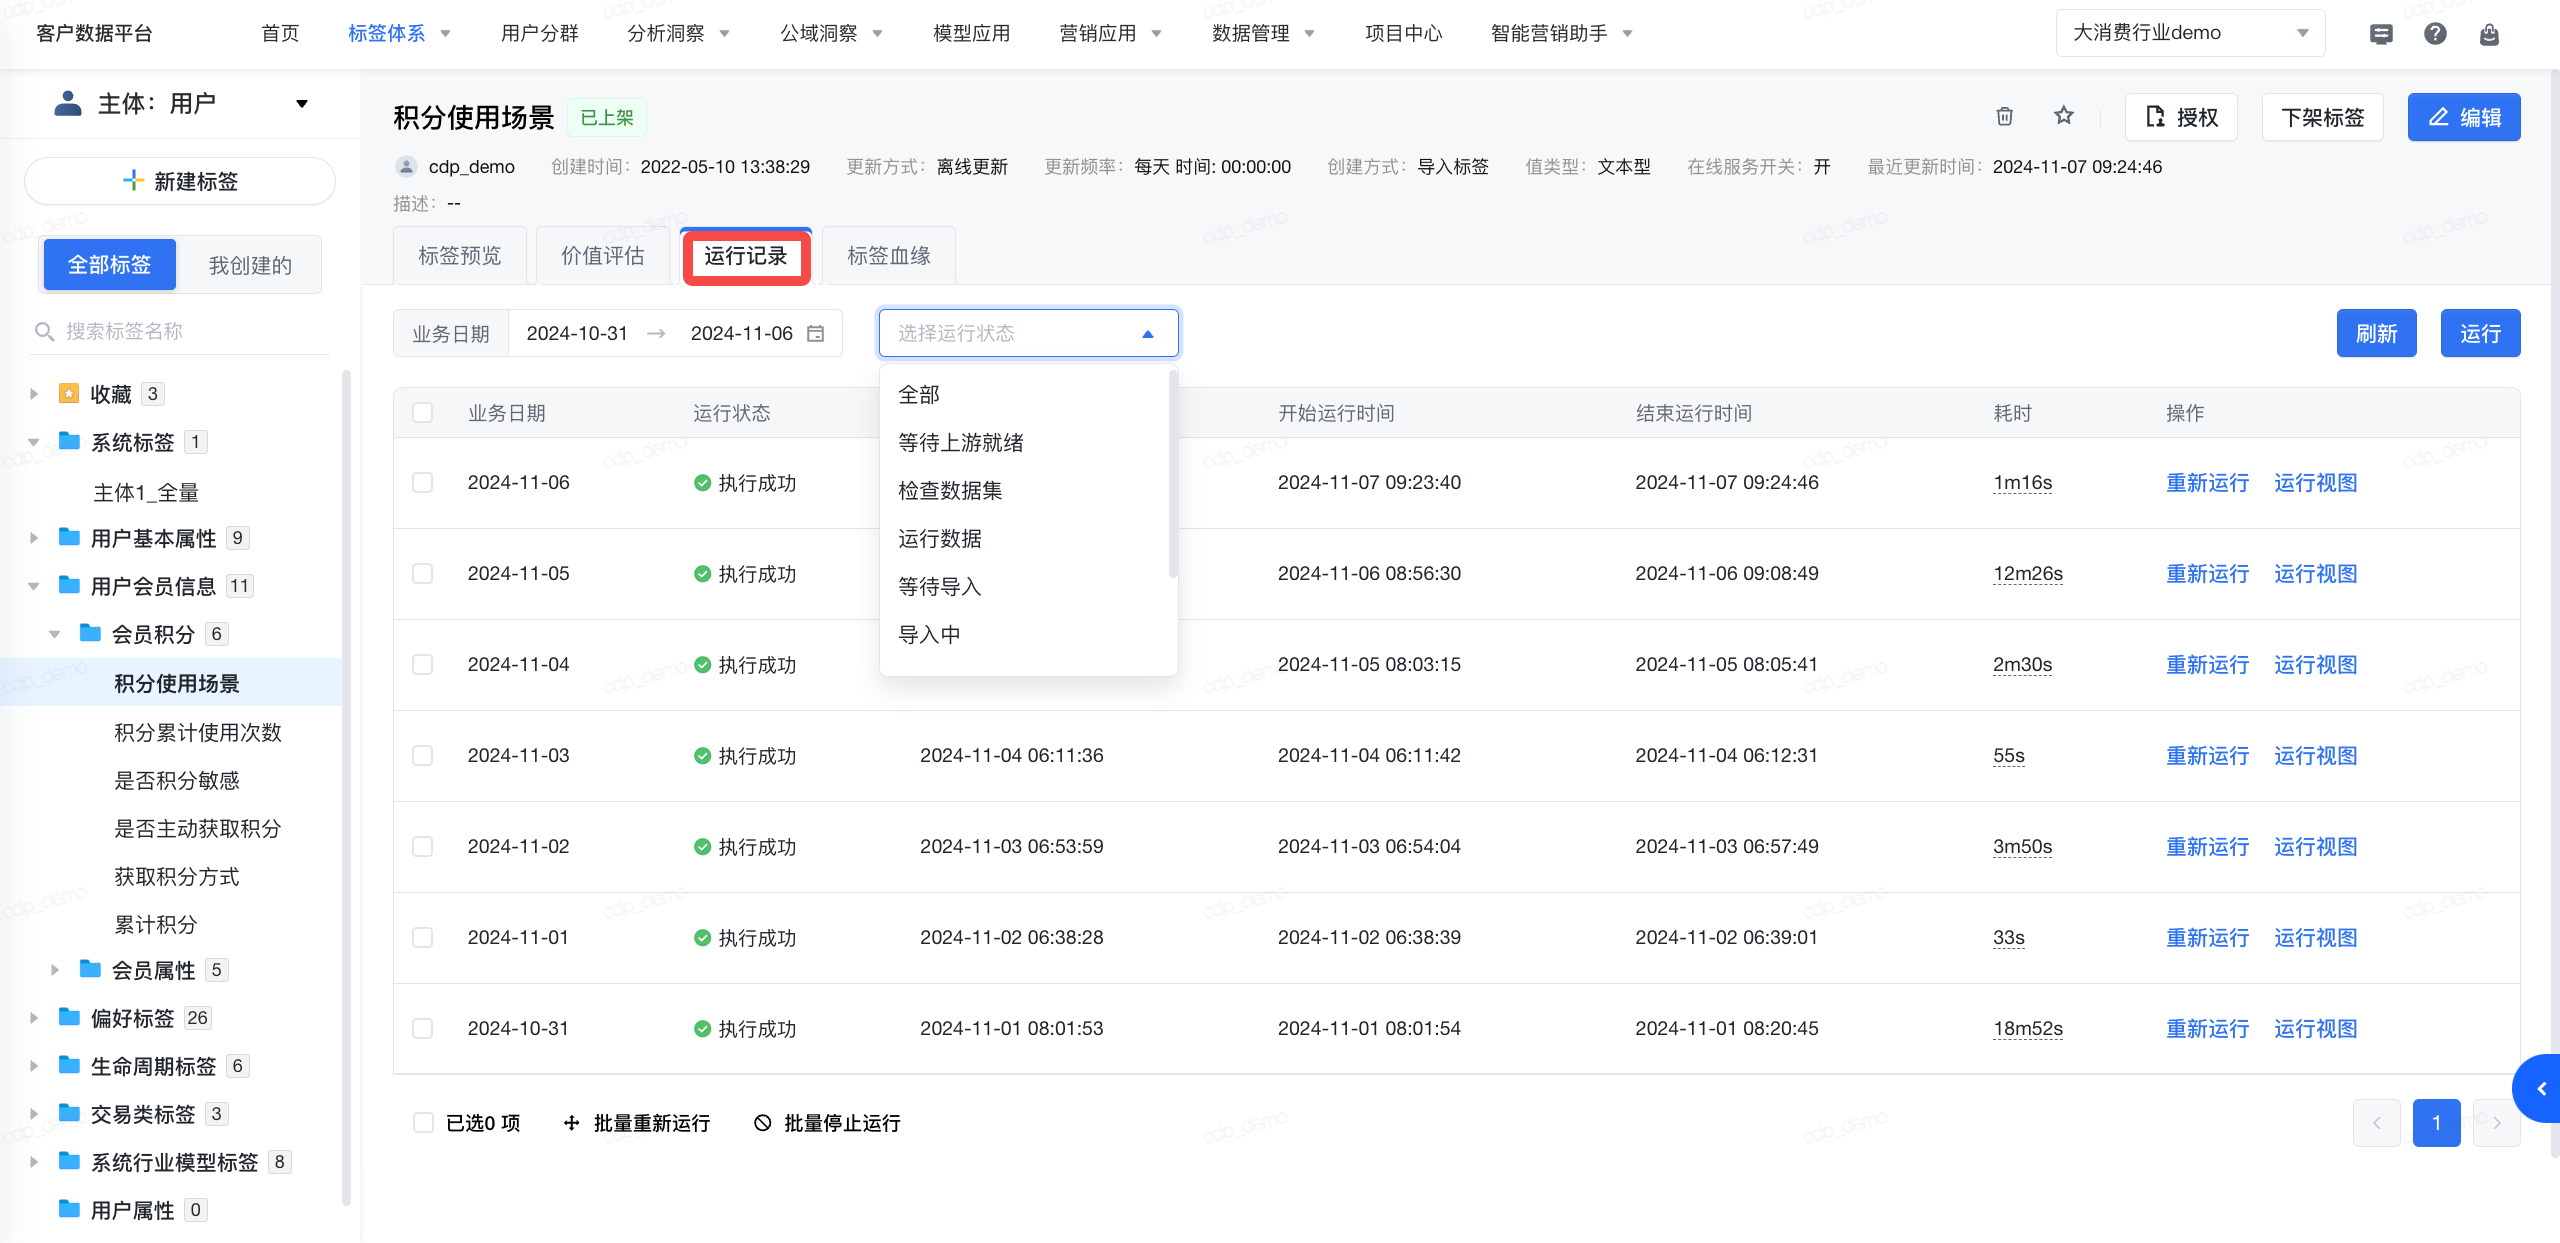Click the 搜索标签名称 search field

point(180,331)
